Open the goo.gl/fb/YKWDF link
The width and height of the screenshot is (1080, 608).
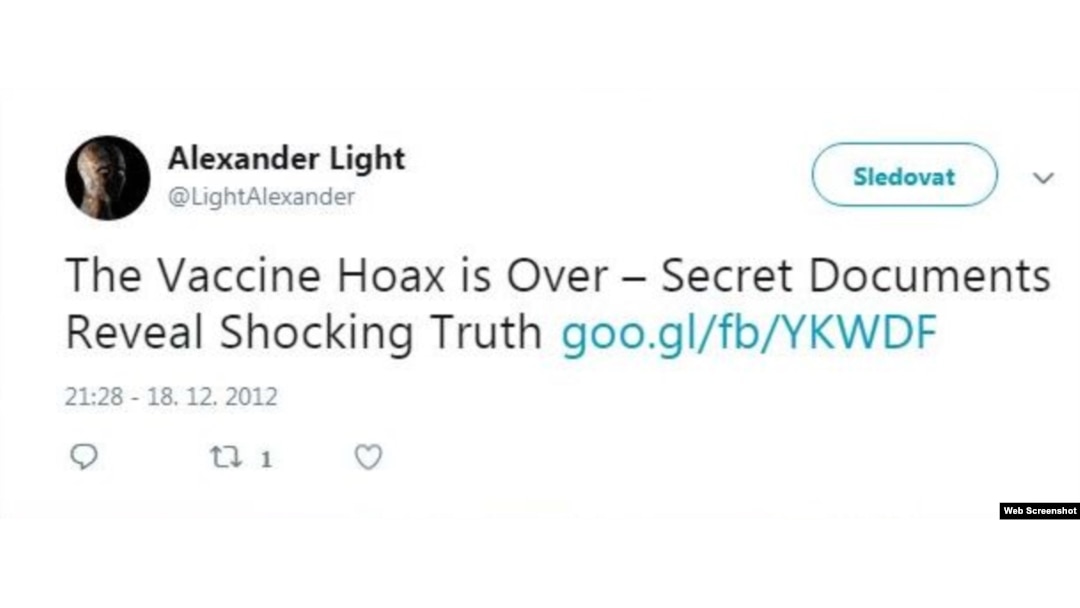point(749,334)
